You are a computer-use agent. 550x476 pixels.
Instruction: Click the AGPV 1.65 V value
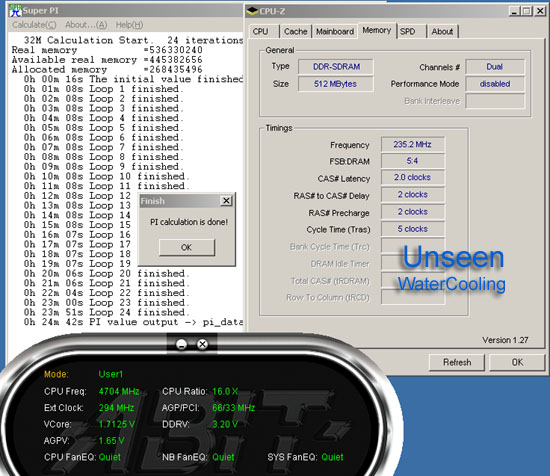tap(112, 441)
